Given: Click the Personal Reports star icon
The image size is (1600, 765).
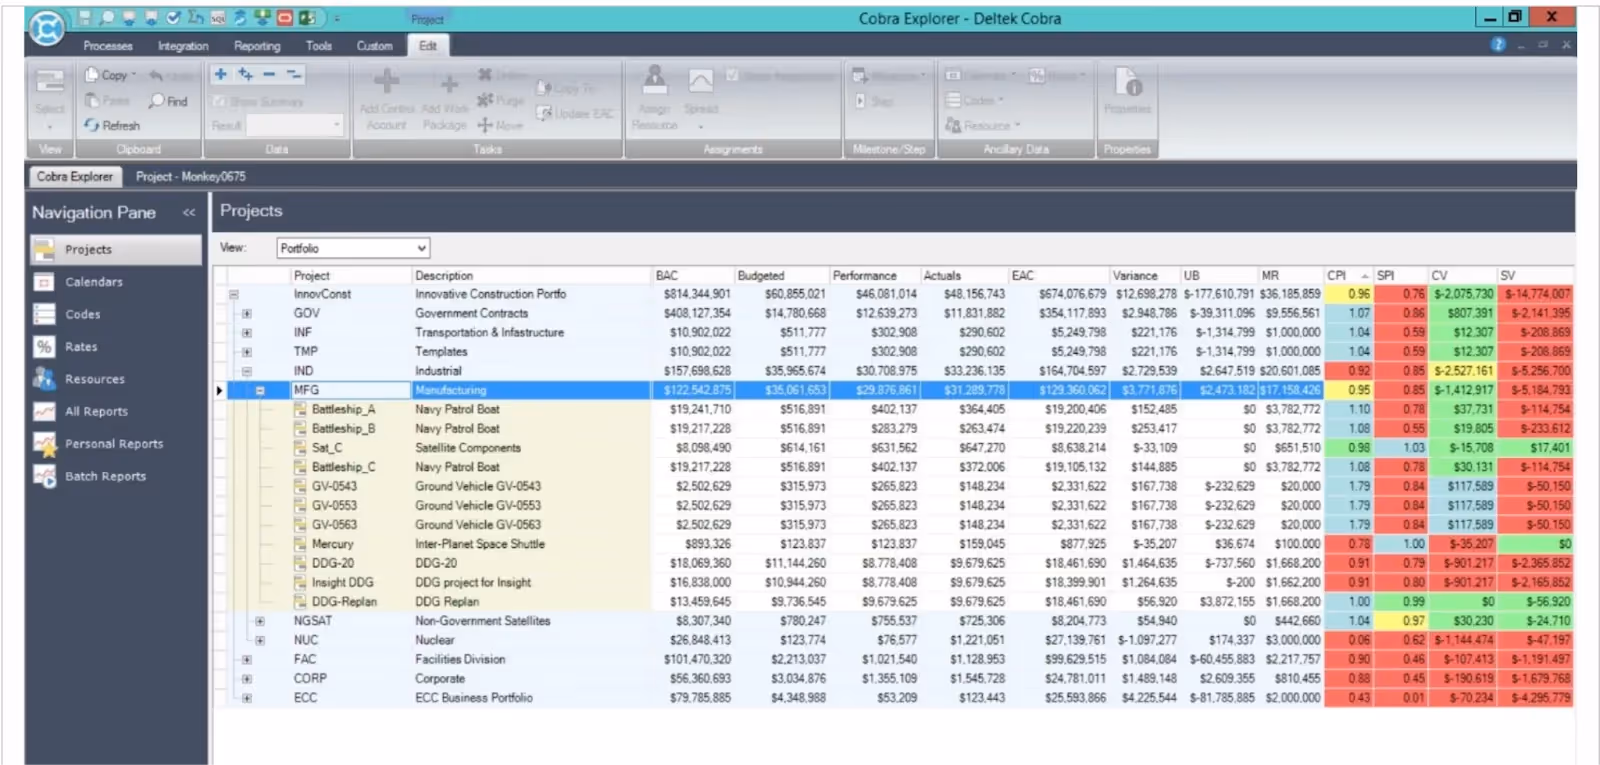Looking at the screenshot, I should pyautogui.click(x=43, y=444).
